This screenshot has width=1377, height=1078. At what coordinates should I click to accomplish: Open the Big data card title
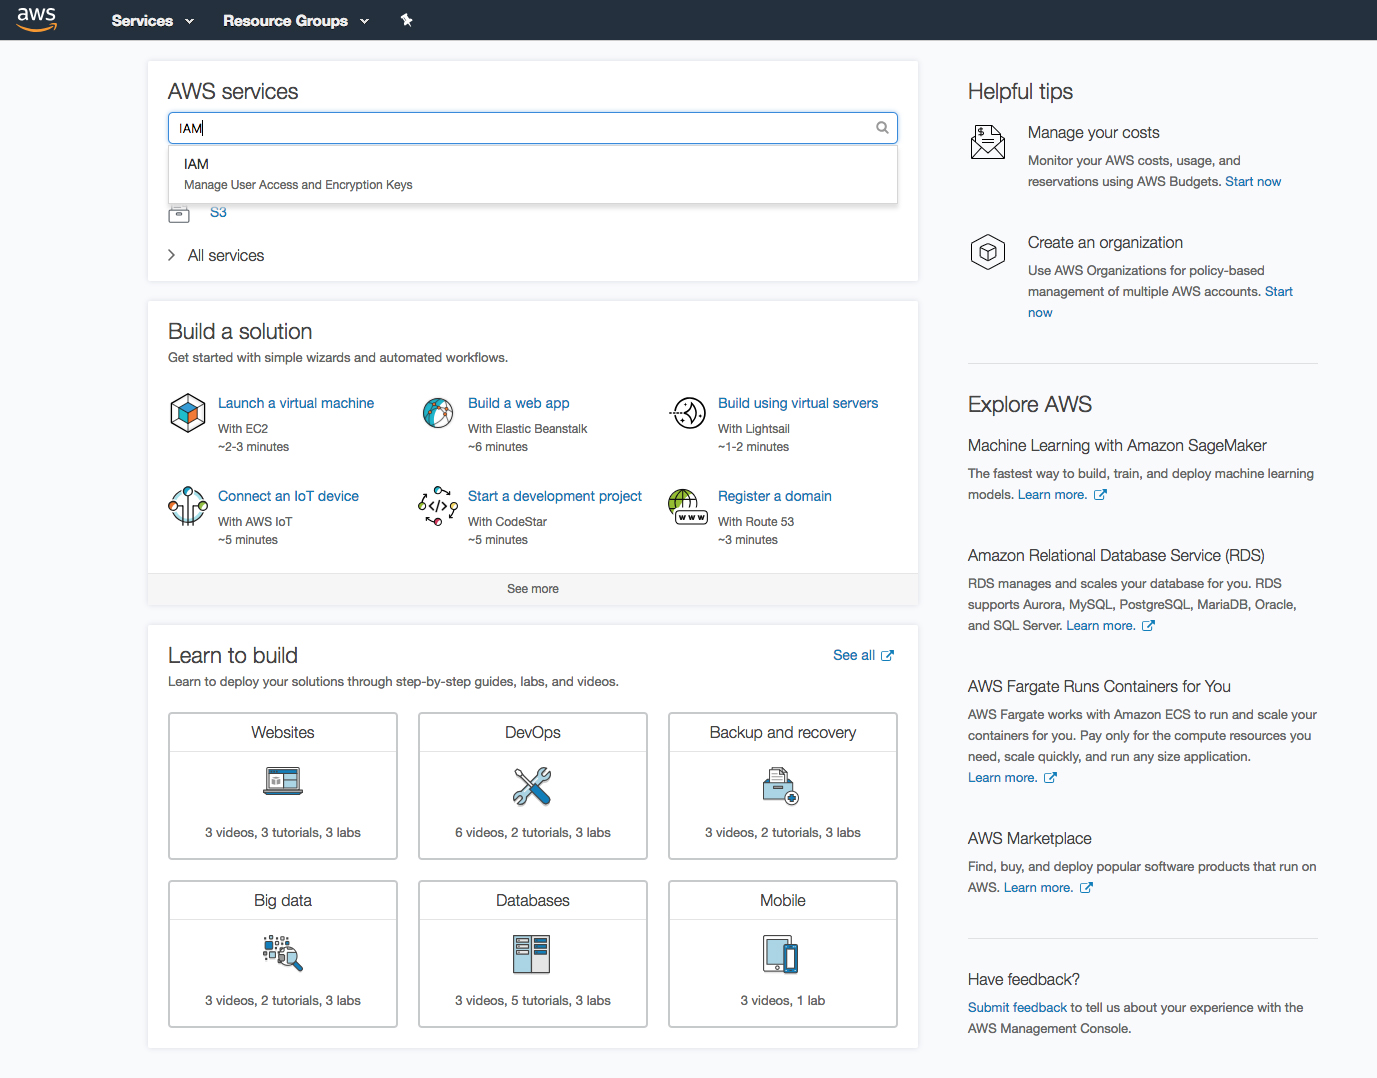pos(283,900)
